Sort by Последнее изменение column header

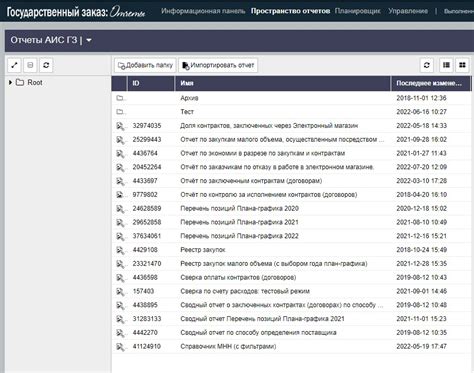[x=430, y=83]
